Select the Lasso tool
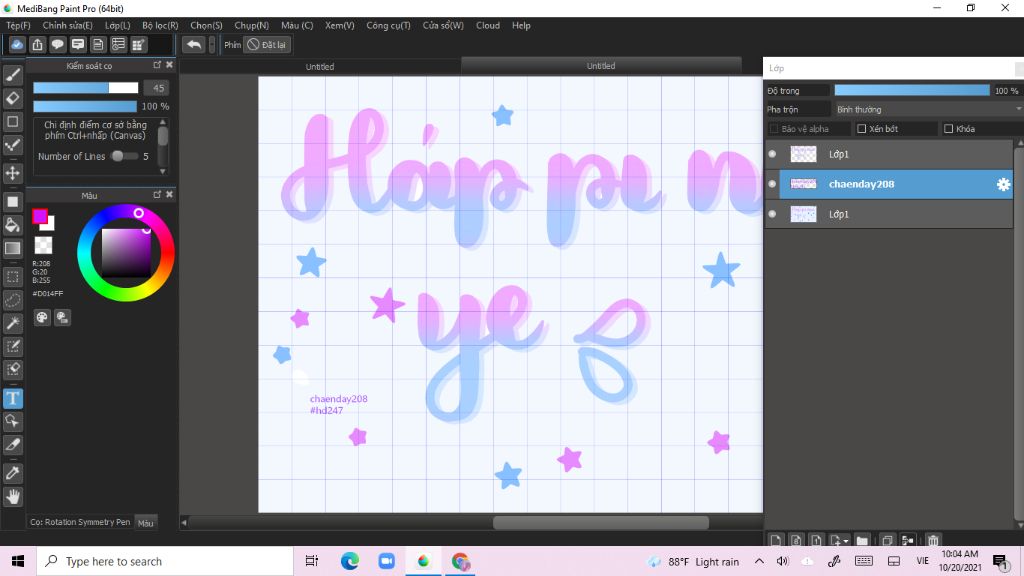 click(x=12, y=300)
